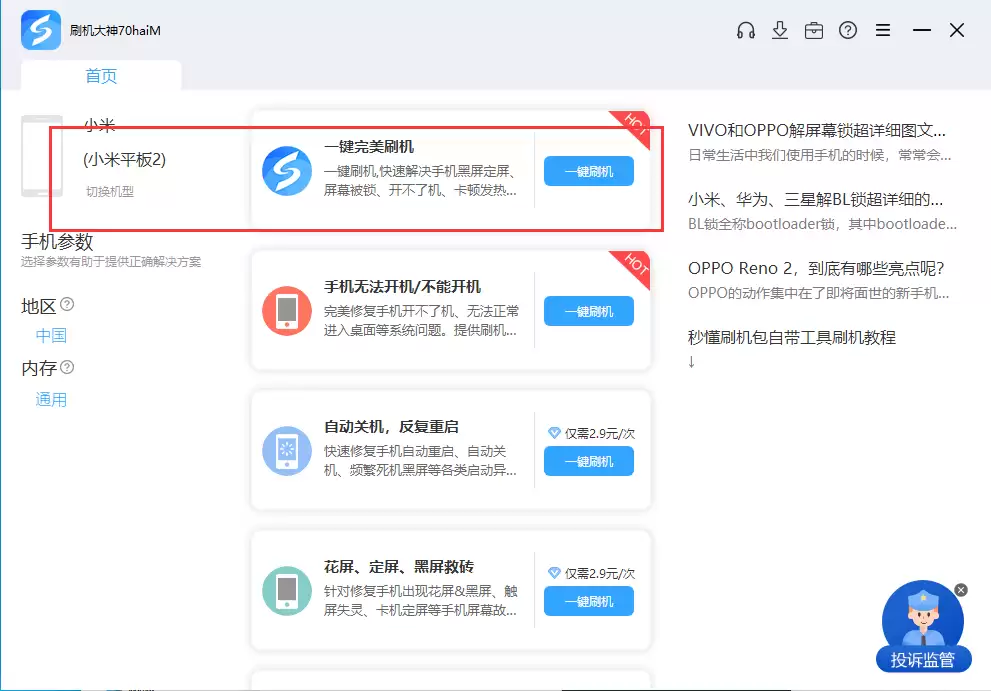Open the download icon in top toolbar
The width and height of the screenshot is (991, 691).
pyautogui.click(x=780, y=30)
